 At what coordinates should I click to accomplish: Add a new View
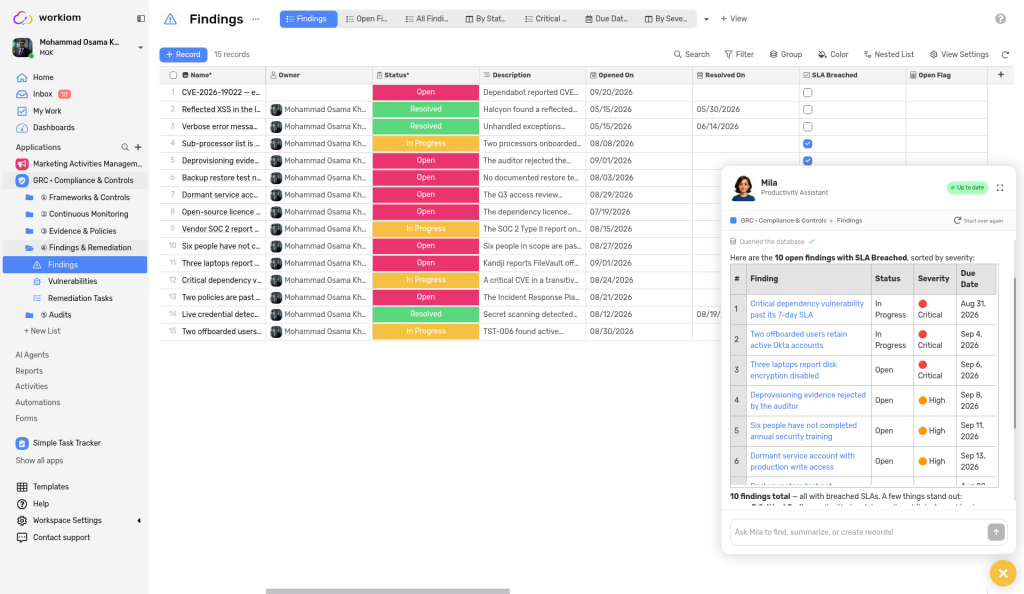[733, 19]
